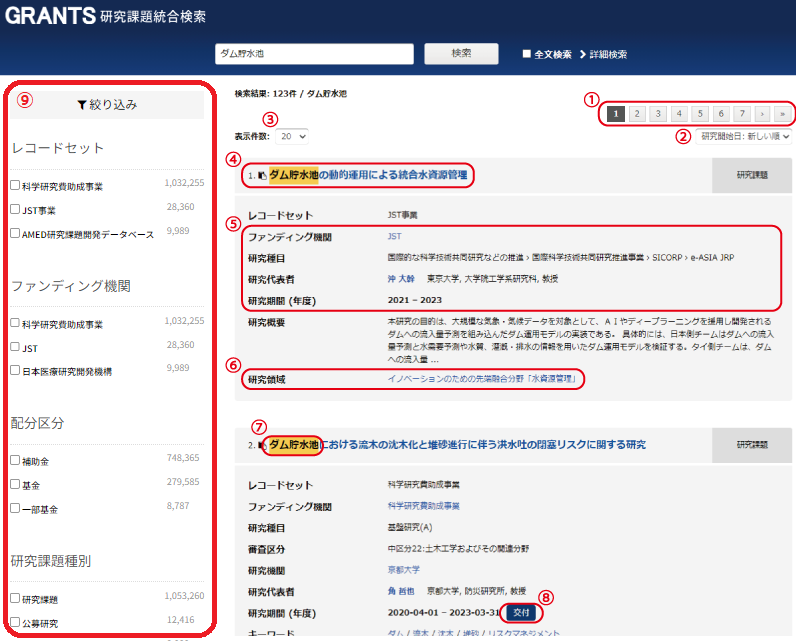
Task: Click 中区分22:土木工学およびその関連分野 text
Action: [x=458, y=549]
